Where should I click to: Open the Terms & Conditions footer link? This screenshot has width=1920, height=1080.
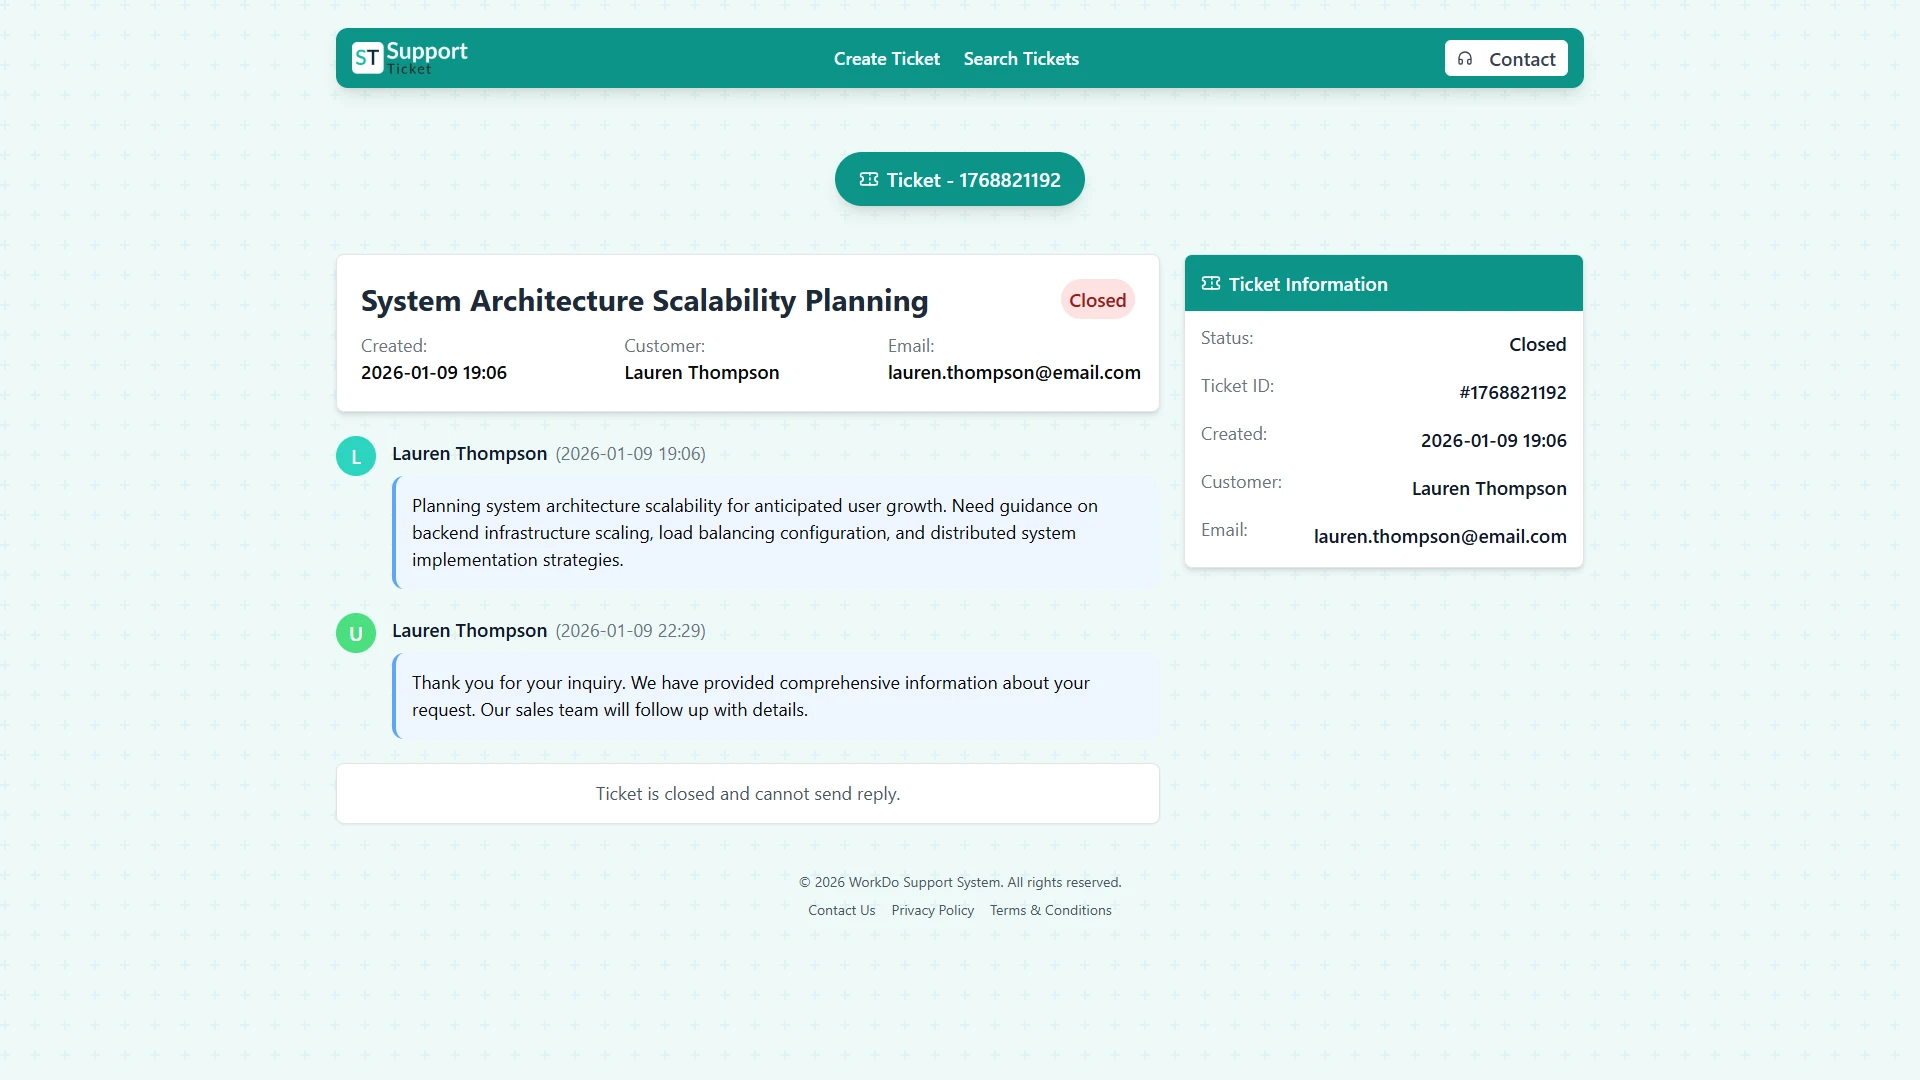[1050, 911]
